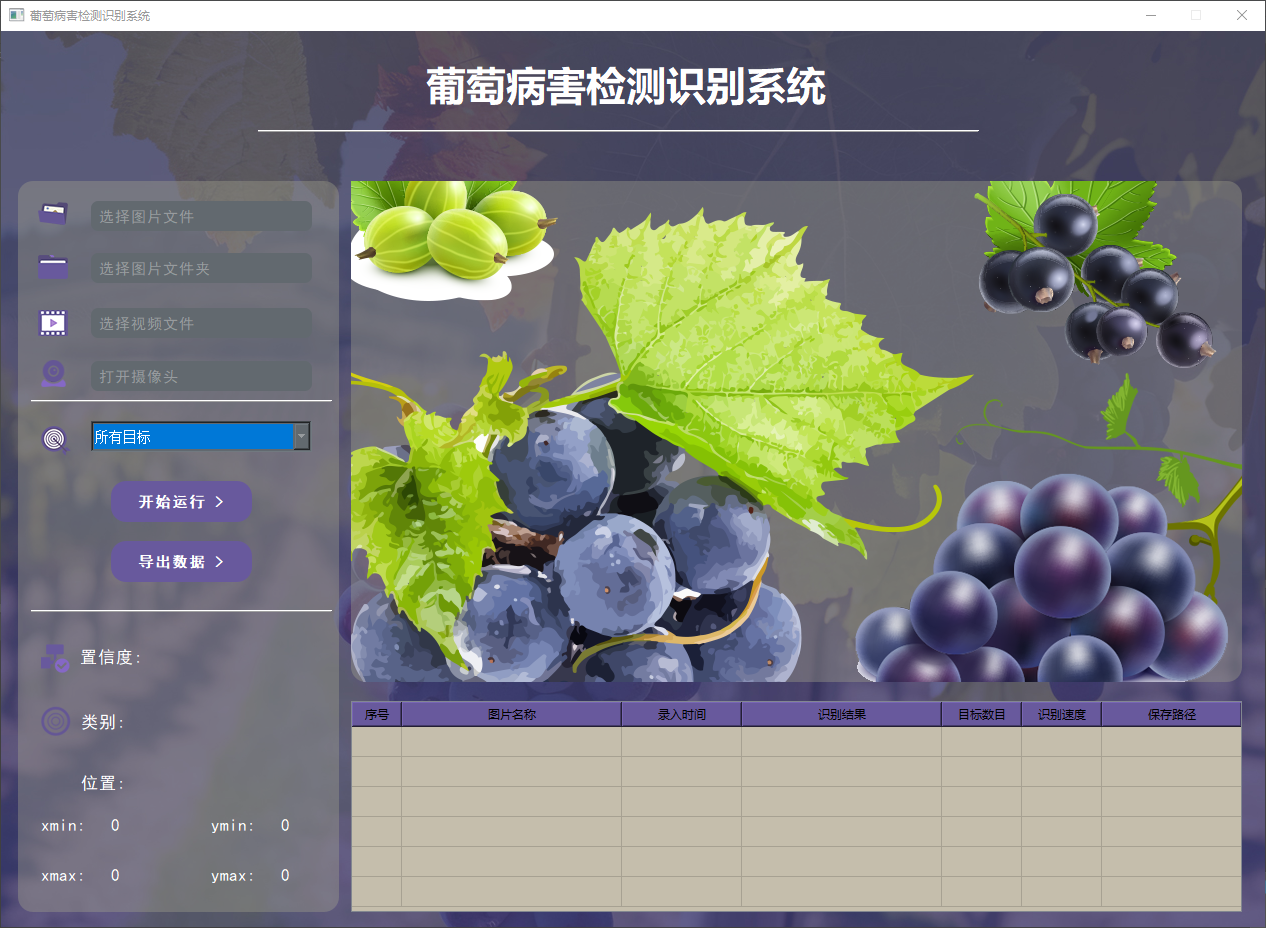Open the 所有目标 dropdown arrow
Image resolution: width=1266 pixels, height=928 pixels.
click(301, 436)
